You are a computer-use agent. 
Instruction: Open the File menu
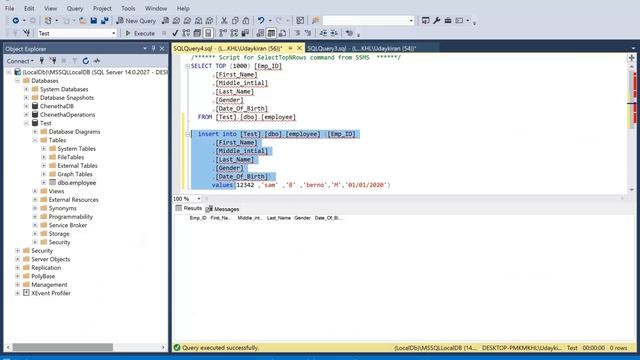click(x=9, y=8)
